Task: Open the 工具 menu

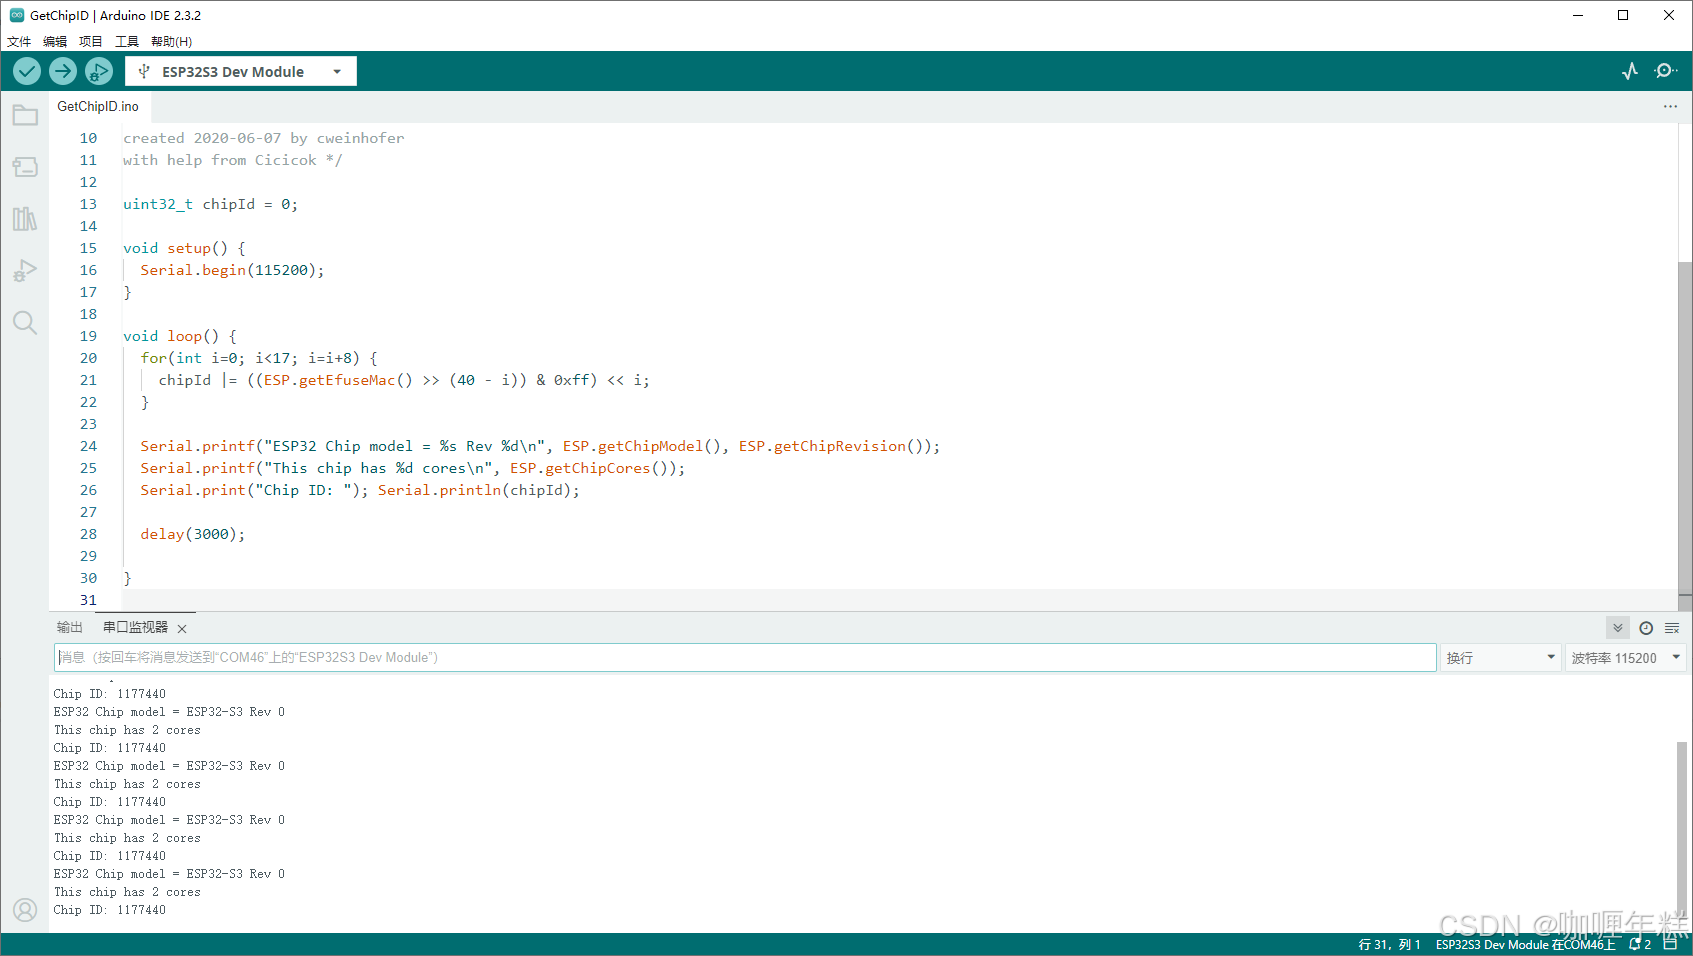Action: pos(127,42)
